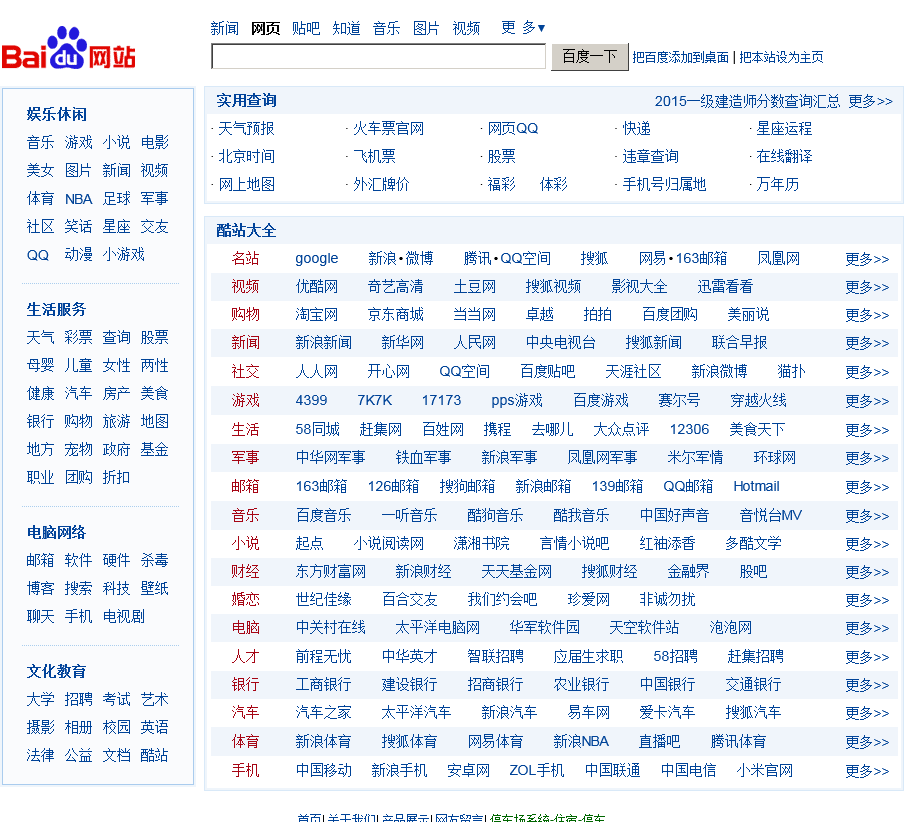Click 优酷网 in the video row
The height and width of the screenshot is (822, 904).
pyautogui.click(x=317, y=286)
